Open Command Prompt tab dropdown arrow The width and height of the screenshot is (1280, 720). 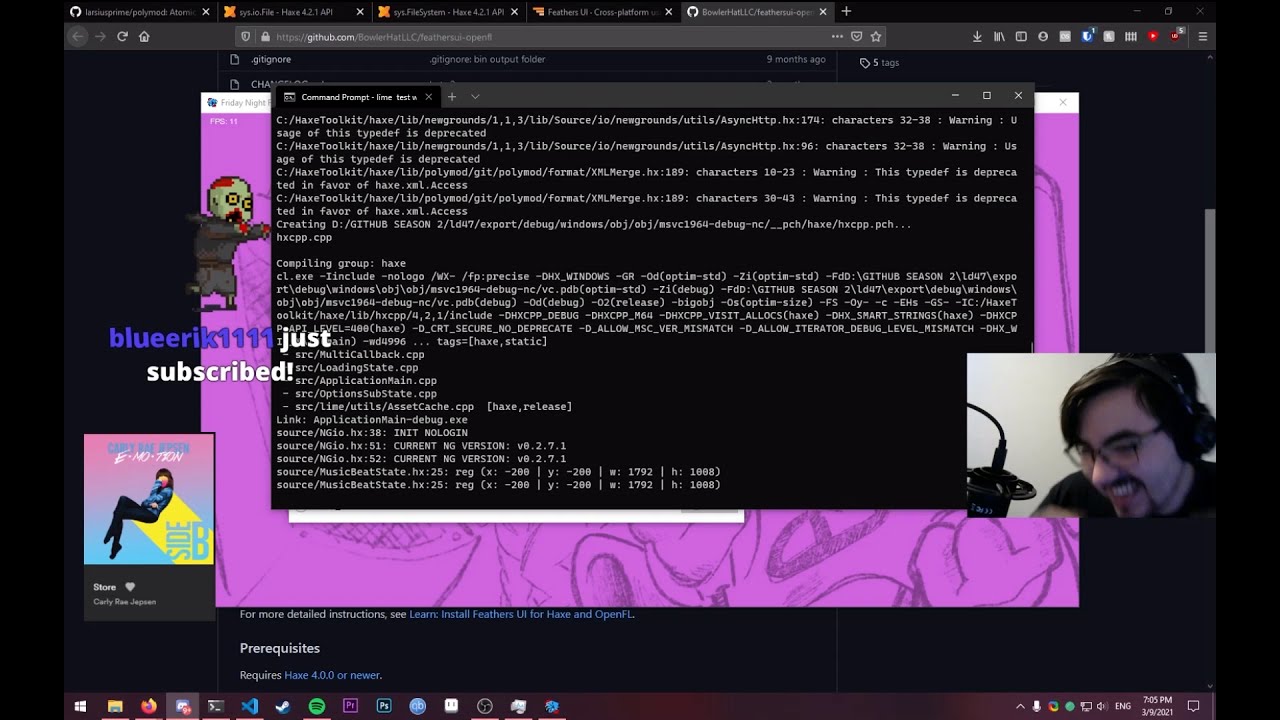[475, 97]
